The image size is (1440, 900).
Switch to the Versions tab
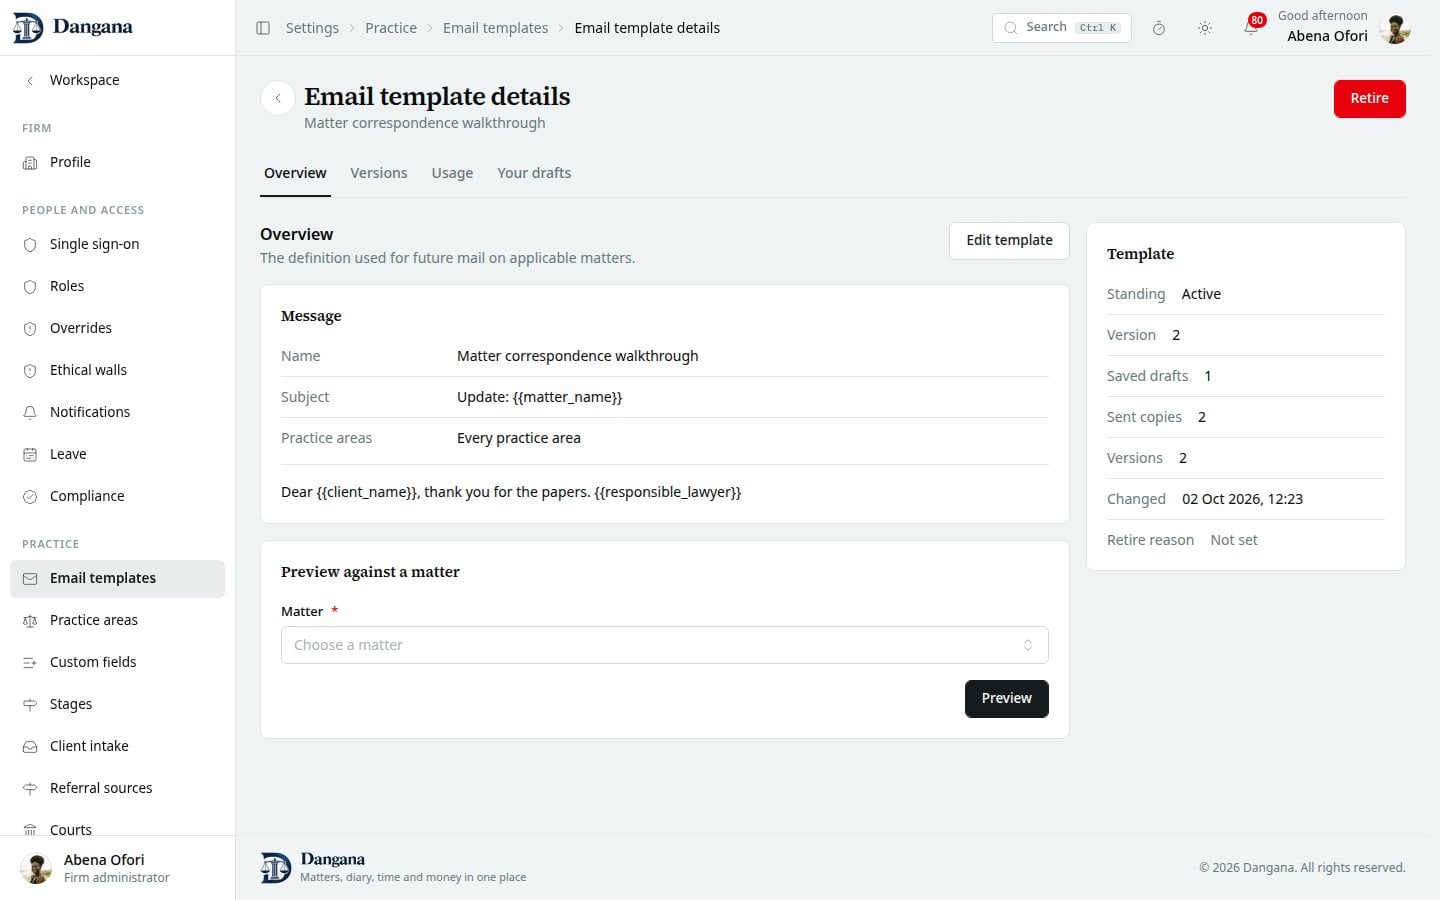coord(379,173)
